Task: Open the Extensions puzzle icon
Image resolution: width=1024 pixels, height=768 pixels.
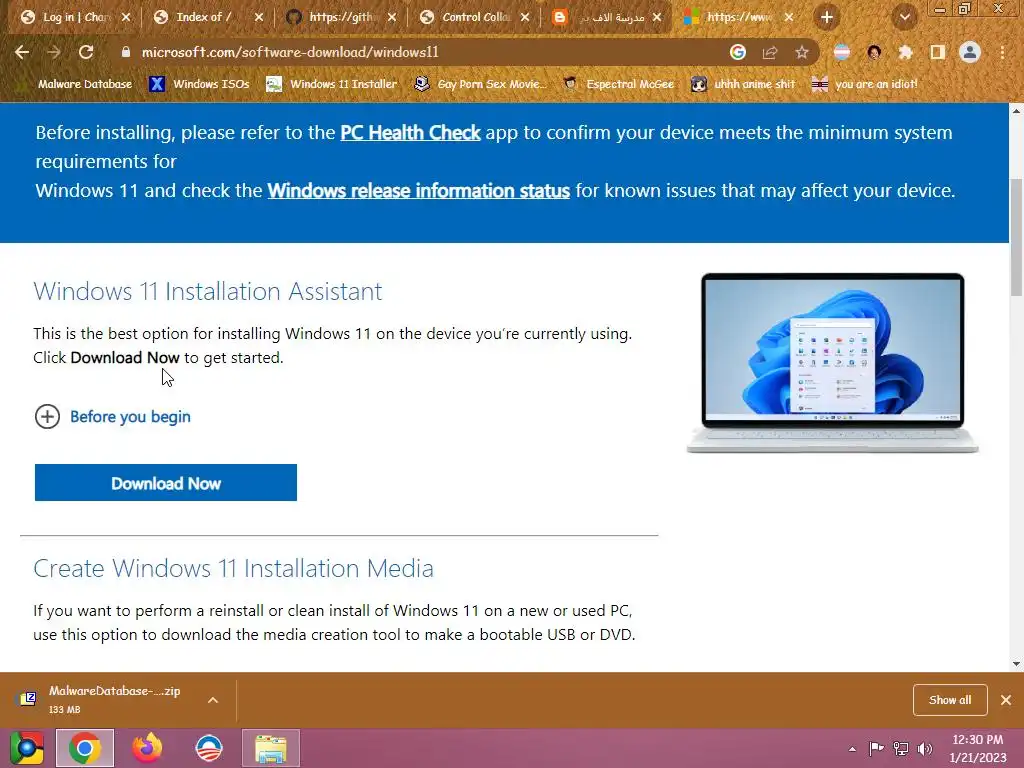Action: [x=906, y=52]
